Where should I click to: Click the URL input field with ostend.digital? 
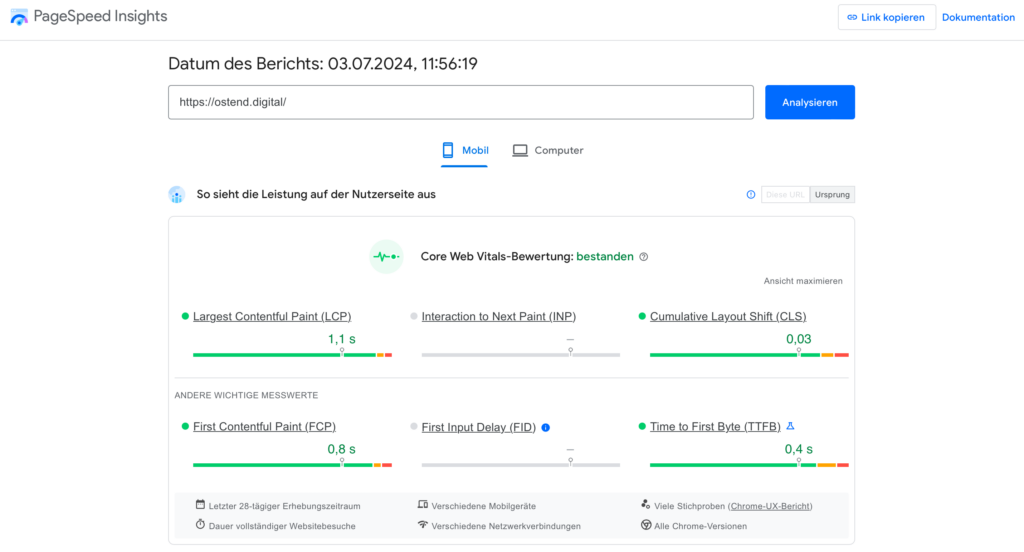(460, 102)
